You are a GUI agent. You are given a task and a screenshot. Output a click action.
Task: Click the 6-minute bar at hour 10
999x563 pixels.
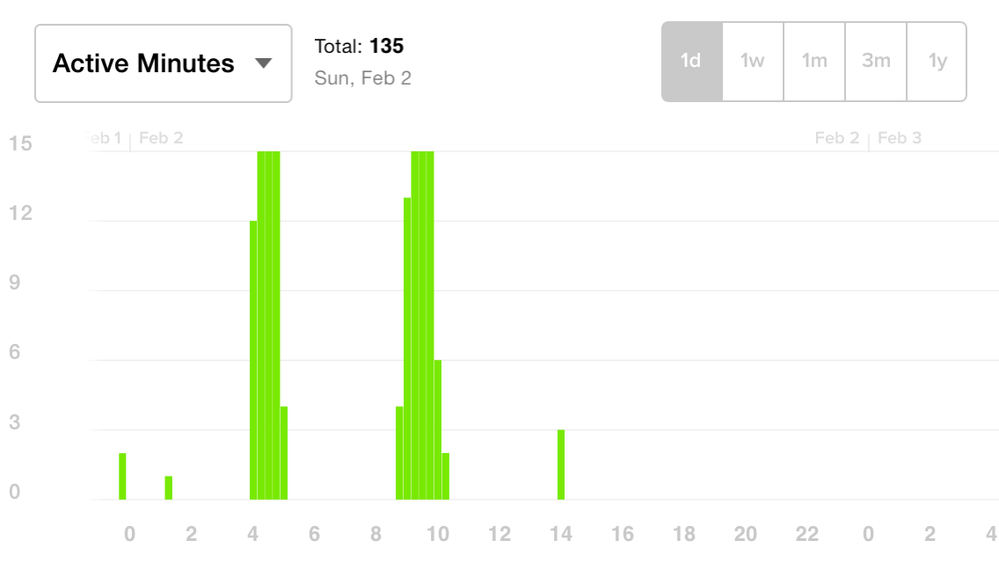[438, 430]
